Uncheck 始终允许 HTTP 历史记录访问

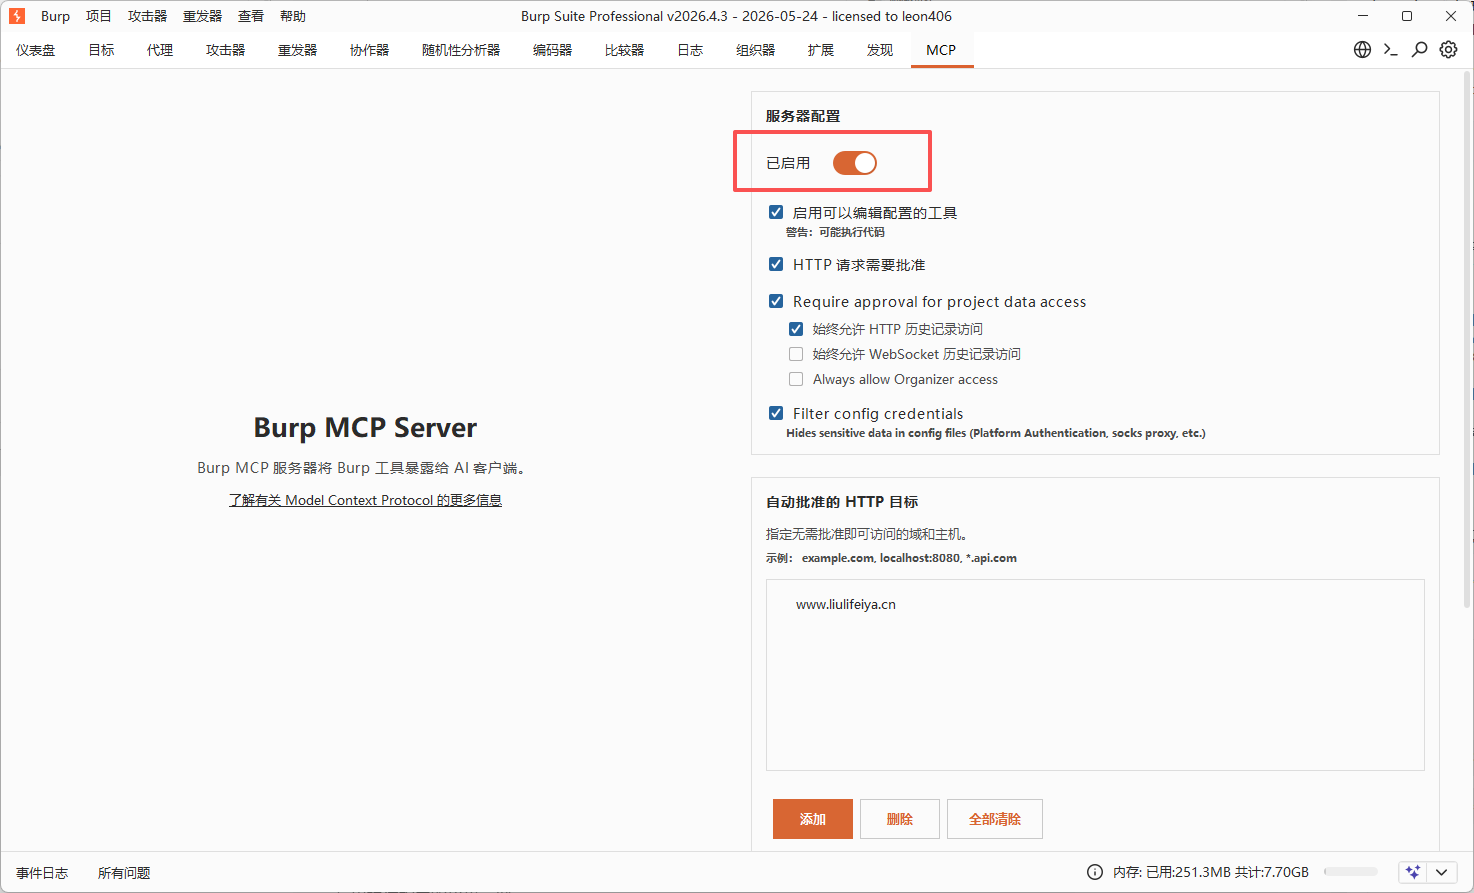(x=796, y=328)
